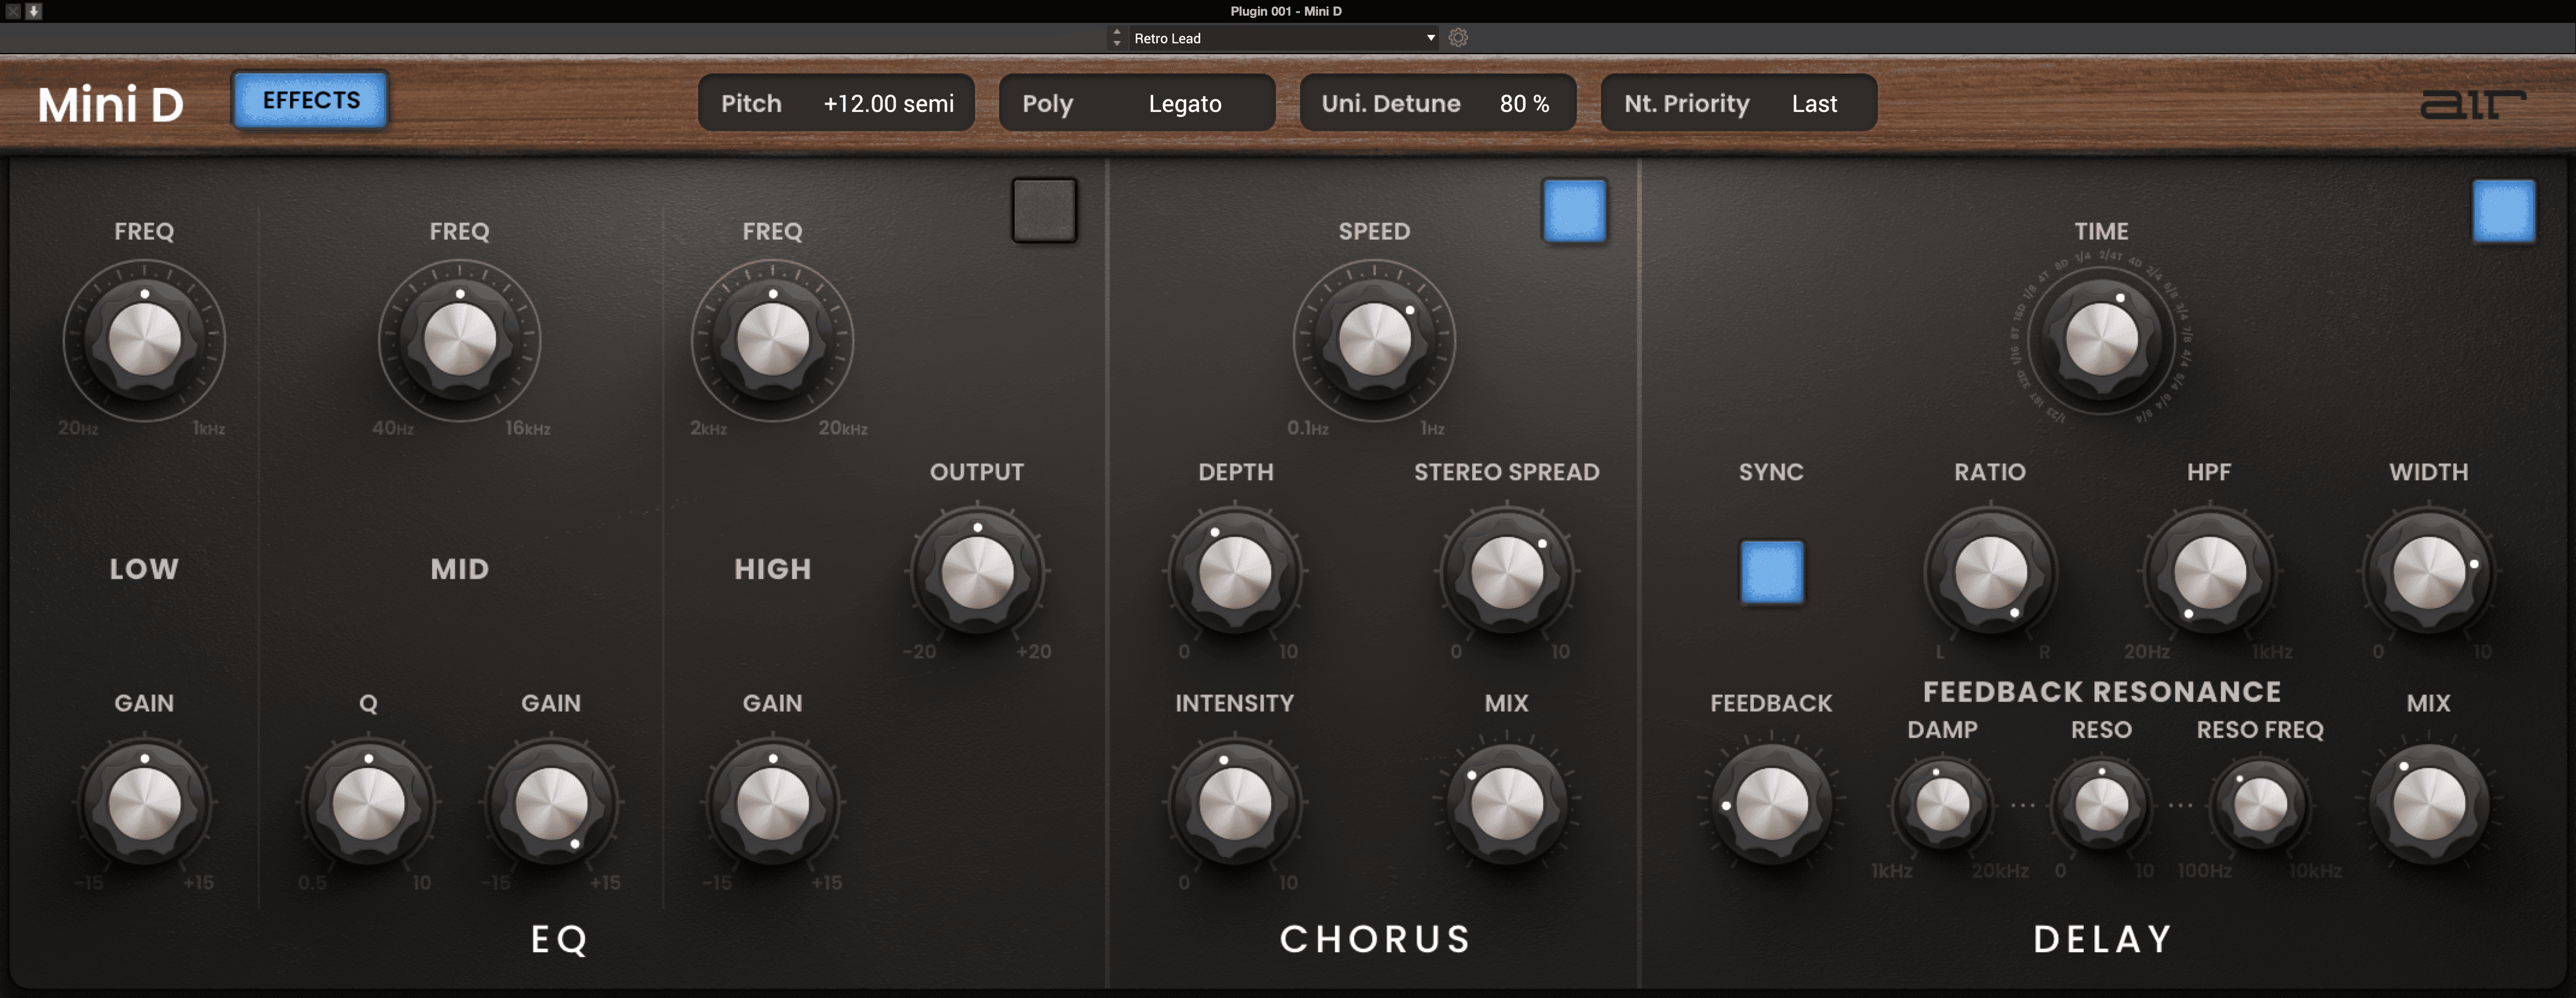Click the Pitch +12.00 semi field
This screenshot has height=998, width=2576.
click(x=836, y=103)
